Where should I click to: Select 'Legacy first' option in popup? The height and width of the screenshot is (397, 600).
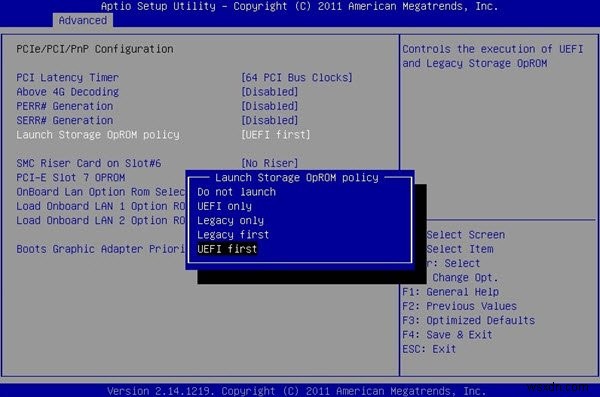(x=233, y=235)
